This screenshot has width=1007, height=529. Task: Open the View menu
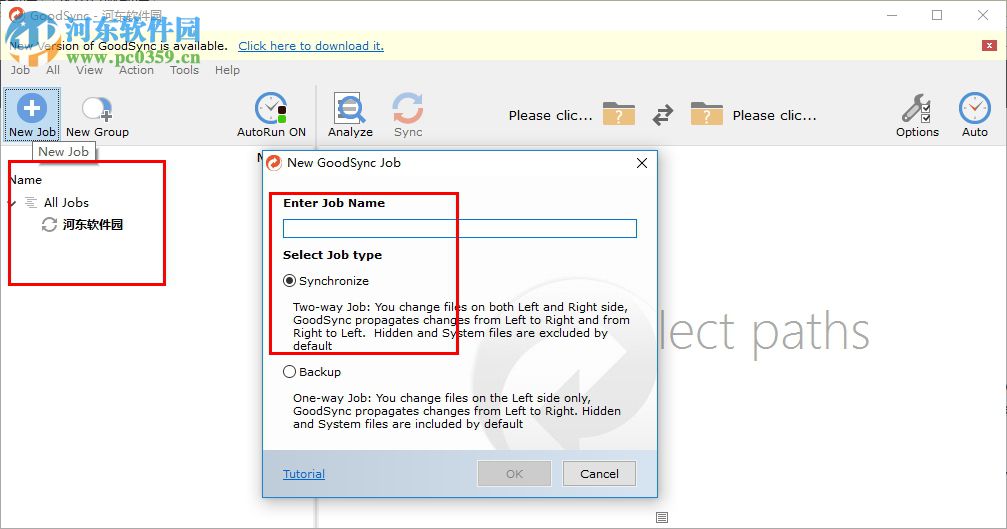coord(89,70)
